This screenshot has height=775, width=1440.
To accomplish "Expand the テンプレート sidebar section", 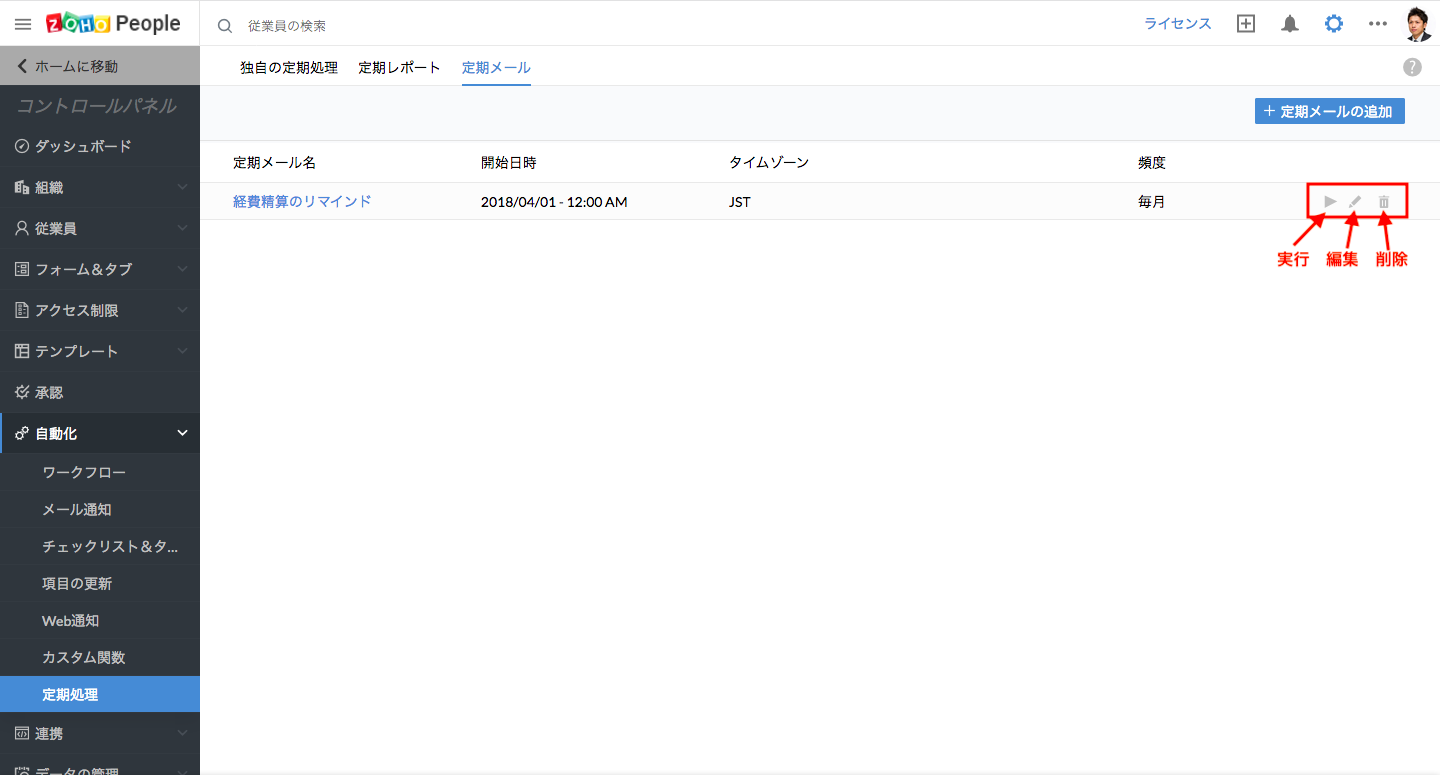I will 100,351.
